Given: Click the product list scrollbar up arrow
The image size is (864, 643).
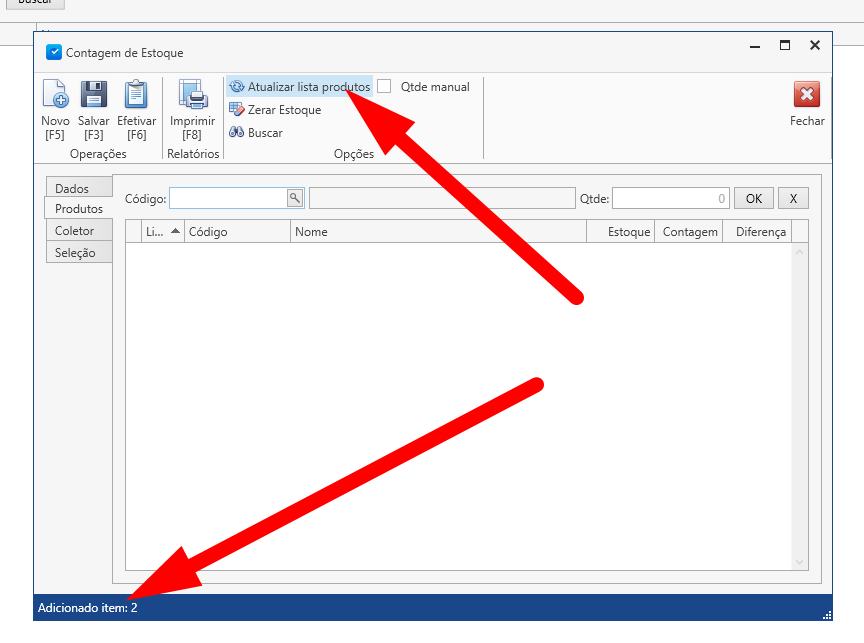Looking at the screenshot, I should click(799, 251).
